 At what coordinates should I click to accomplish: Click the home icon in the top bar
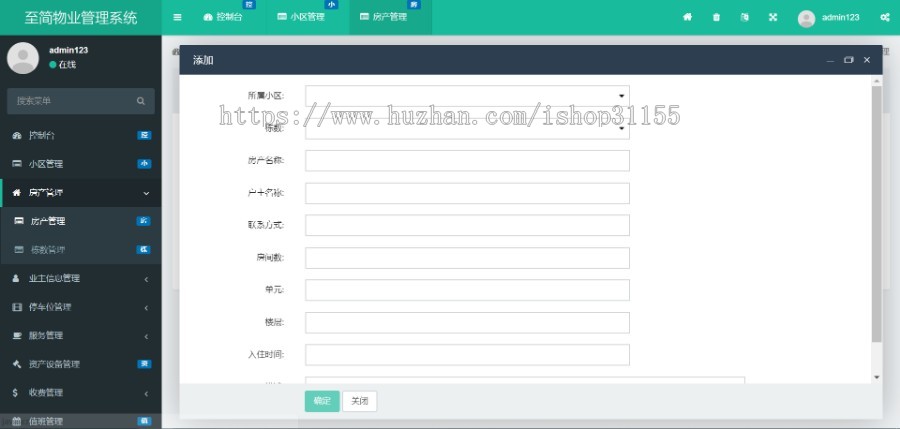[687, 17]
